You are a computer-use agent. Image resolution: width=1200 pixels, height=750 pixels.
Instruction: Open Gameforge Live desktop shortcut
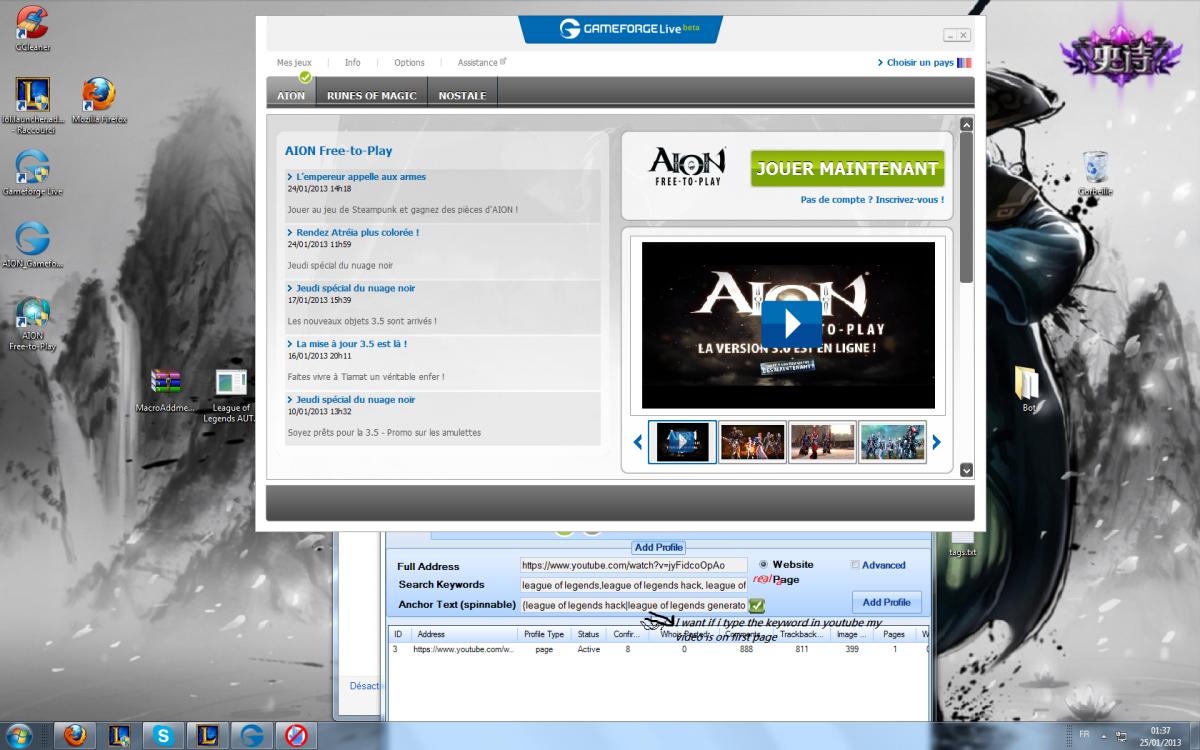(33, 173)
